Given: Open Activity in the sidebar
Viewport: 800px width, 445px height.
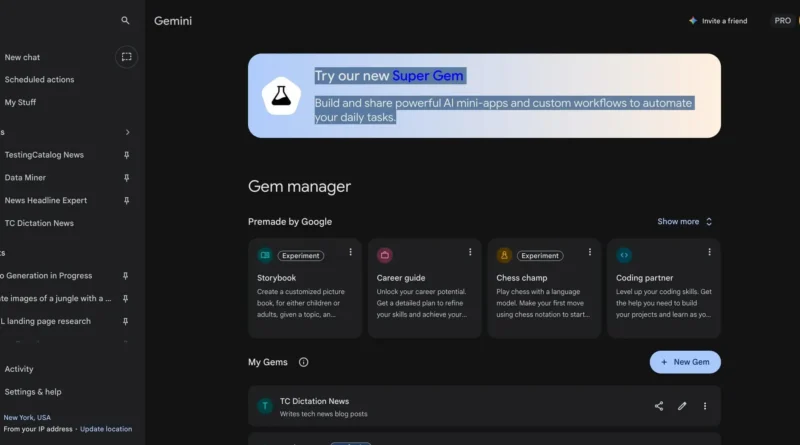Looking at the screenshot, I should click(x=19, y=369).
